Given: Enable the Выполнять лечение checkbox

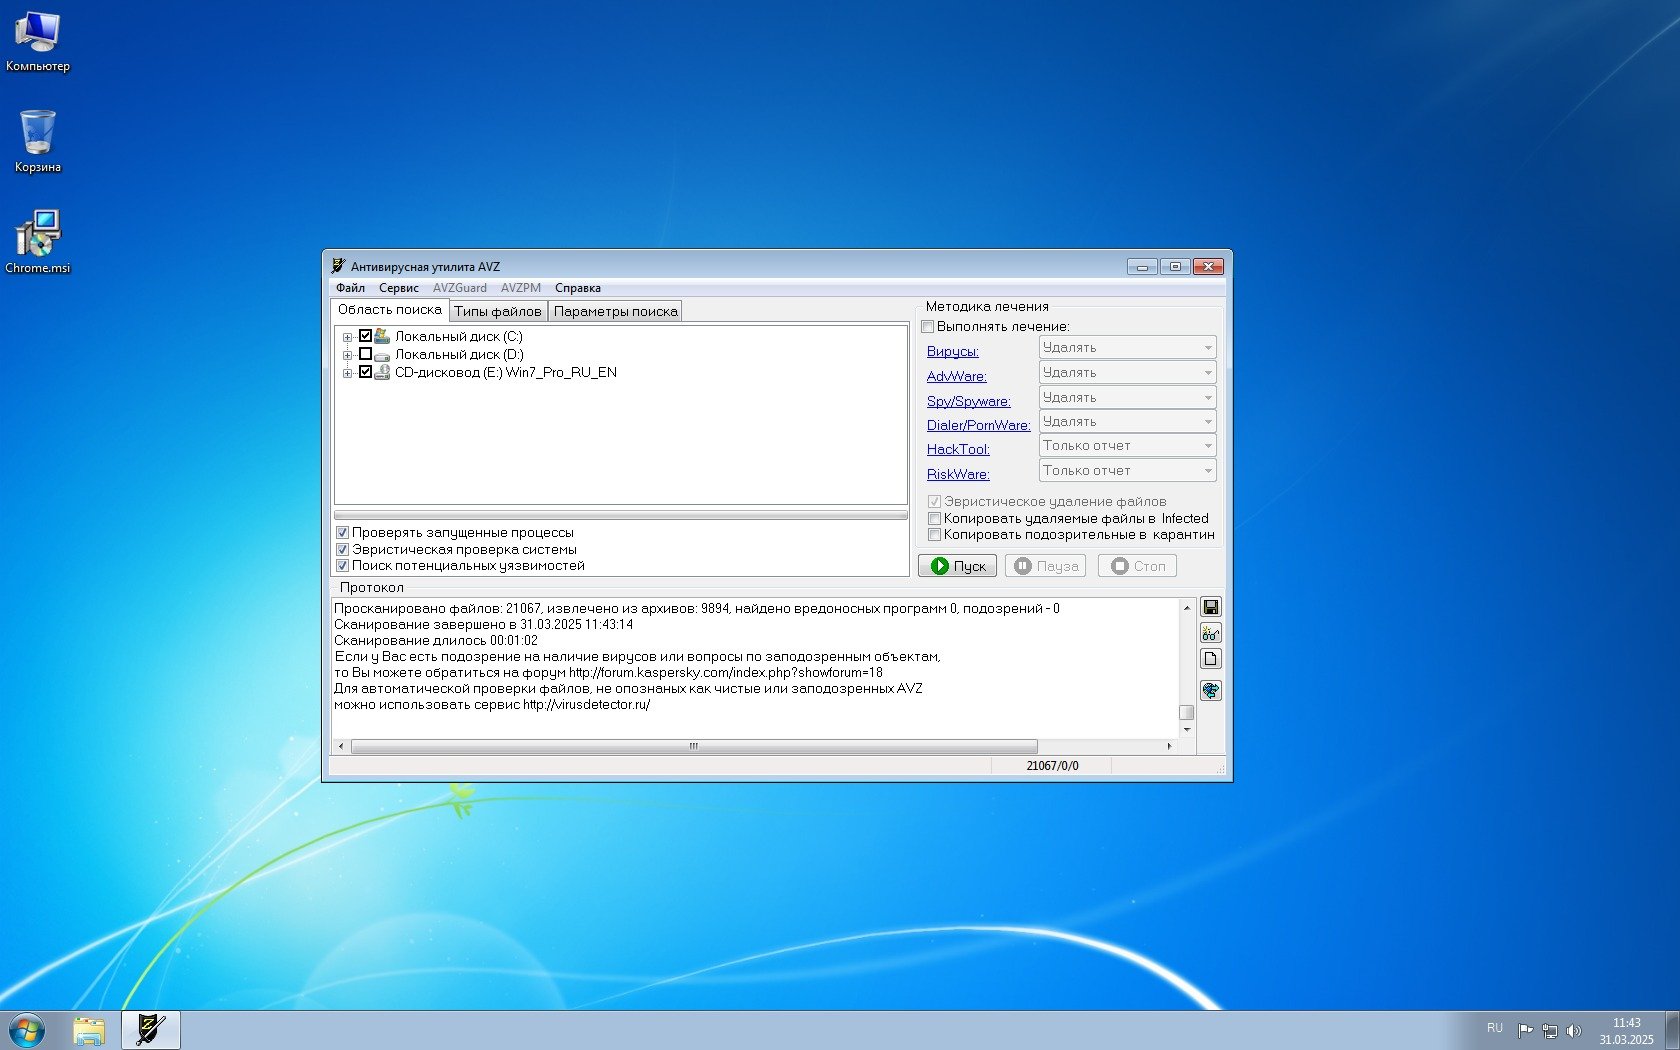Looking at the screenshot, I should [928, 327].
